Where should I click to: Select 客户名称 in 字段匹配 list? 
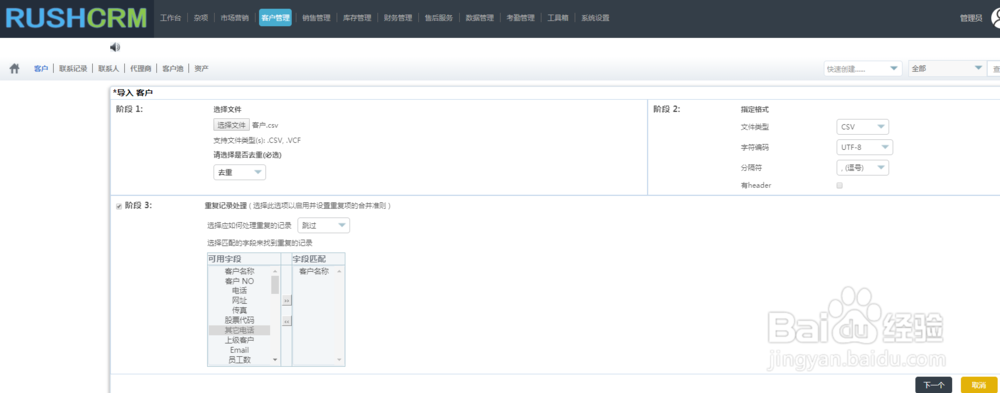point(314,271)
